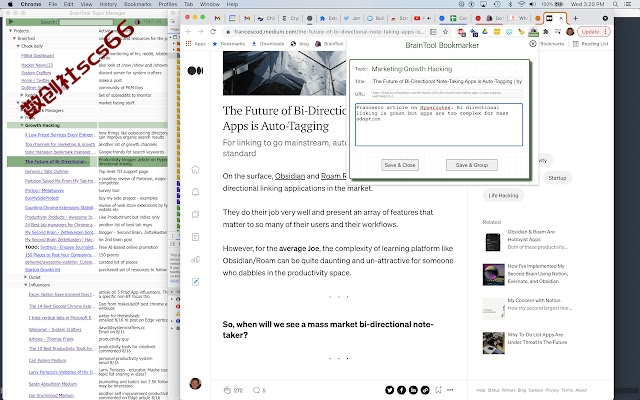Open Medium stats bar chart icon
The height and width of the screenshot is (400, 640).
pyautogui.click(x=196, y=259)
